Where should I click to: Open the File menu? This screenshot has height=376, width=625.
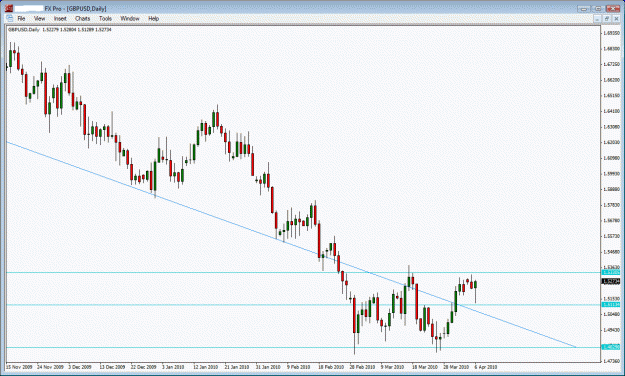click(21, 18)
